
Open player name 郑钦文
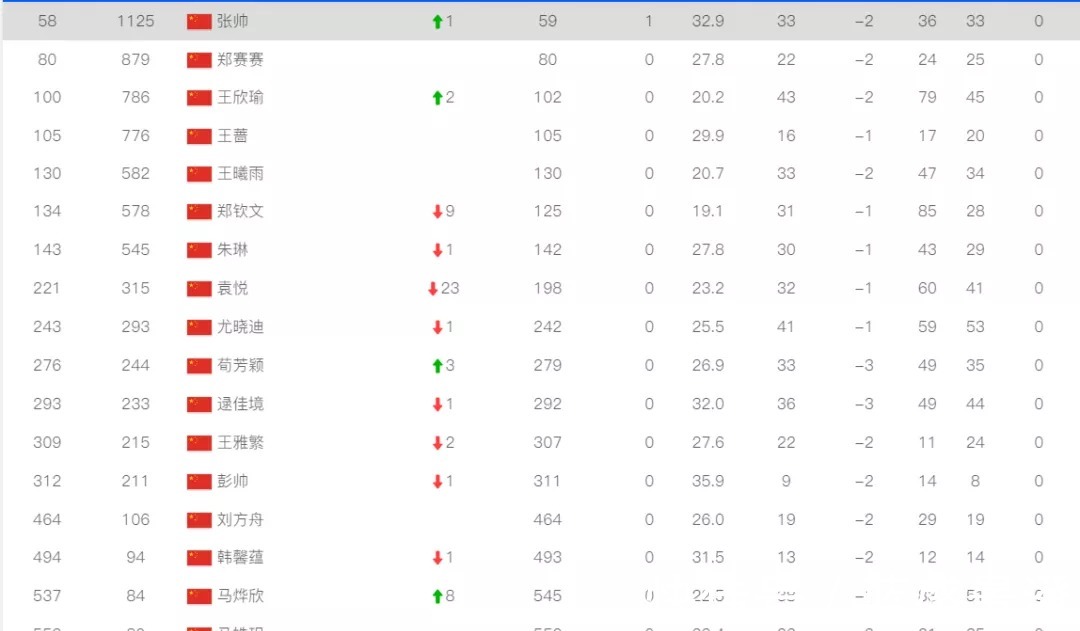click(240, 211)
